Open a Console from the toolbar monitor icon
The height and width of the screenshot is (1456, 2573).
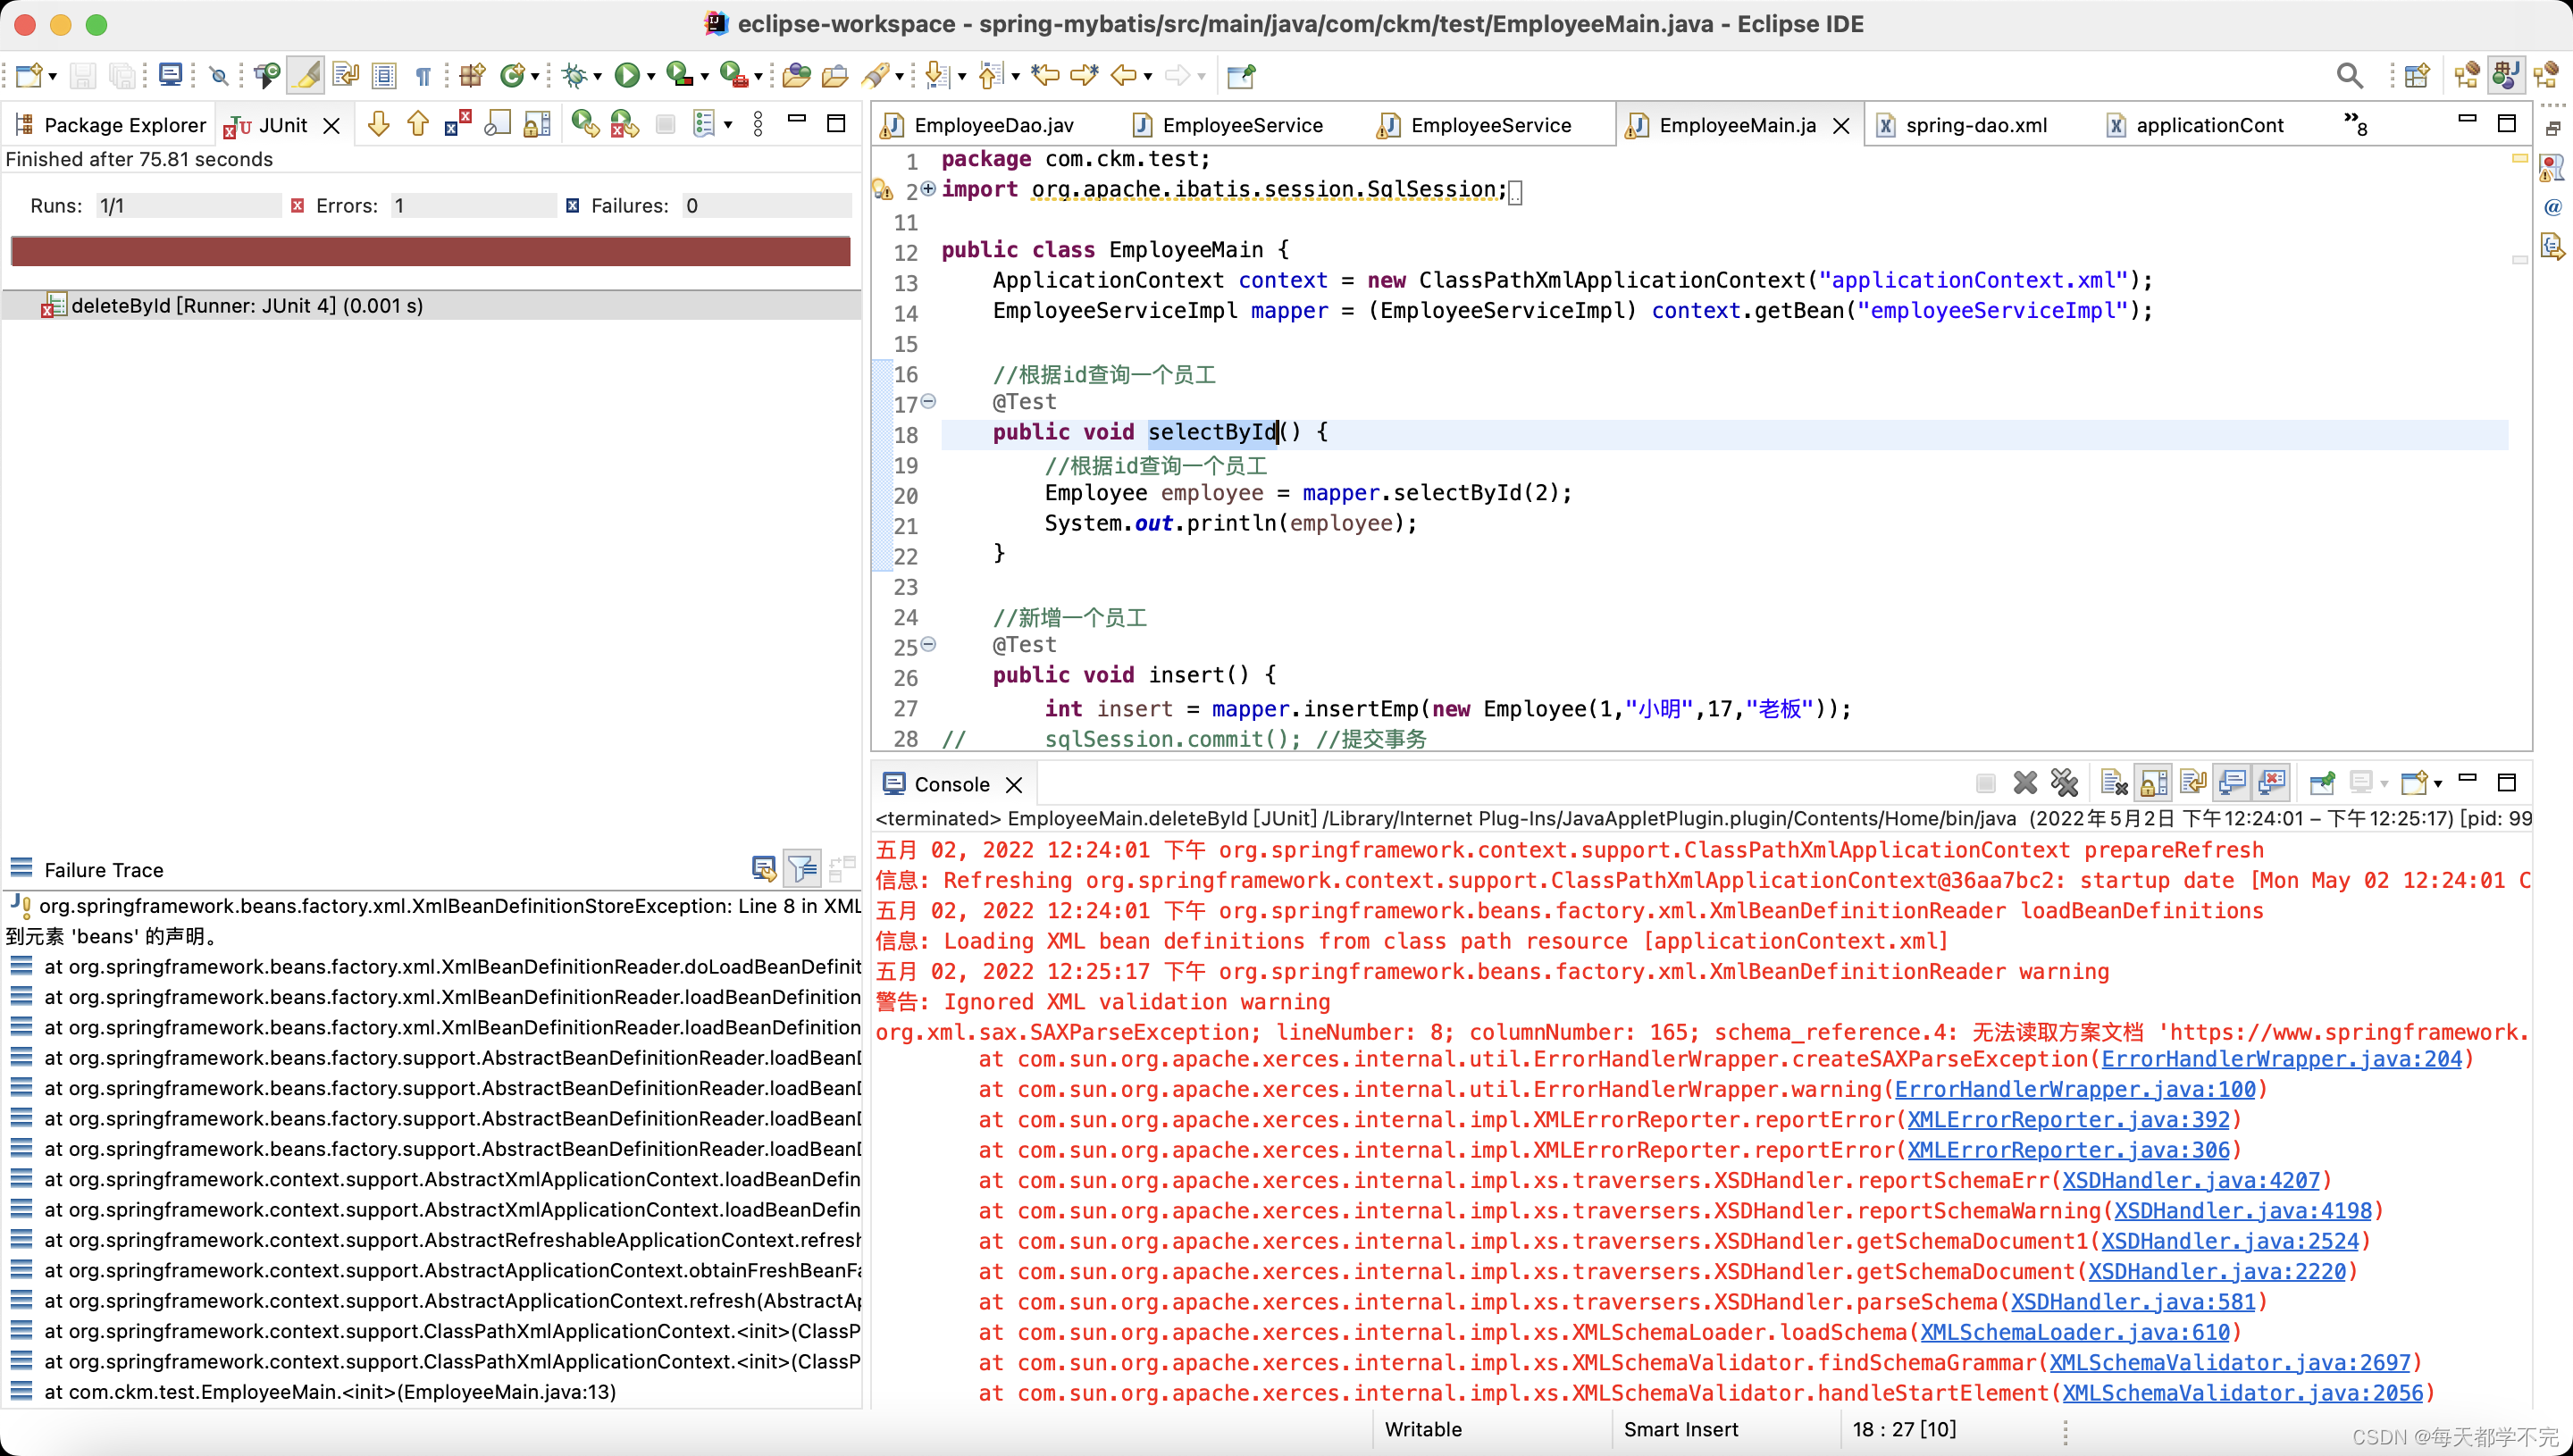click(171, 75)
